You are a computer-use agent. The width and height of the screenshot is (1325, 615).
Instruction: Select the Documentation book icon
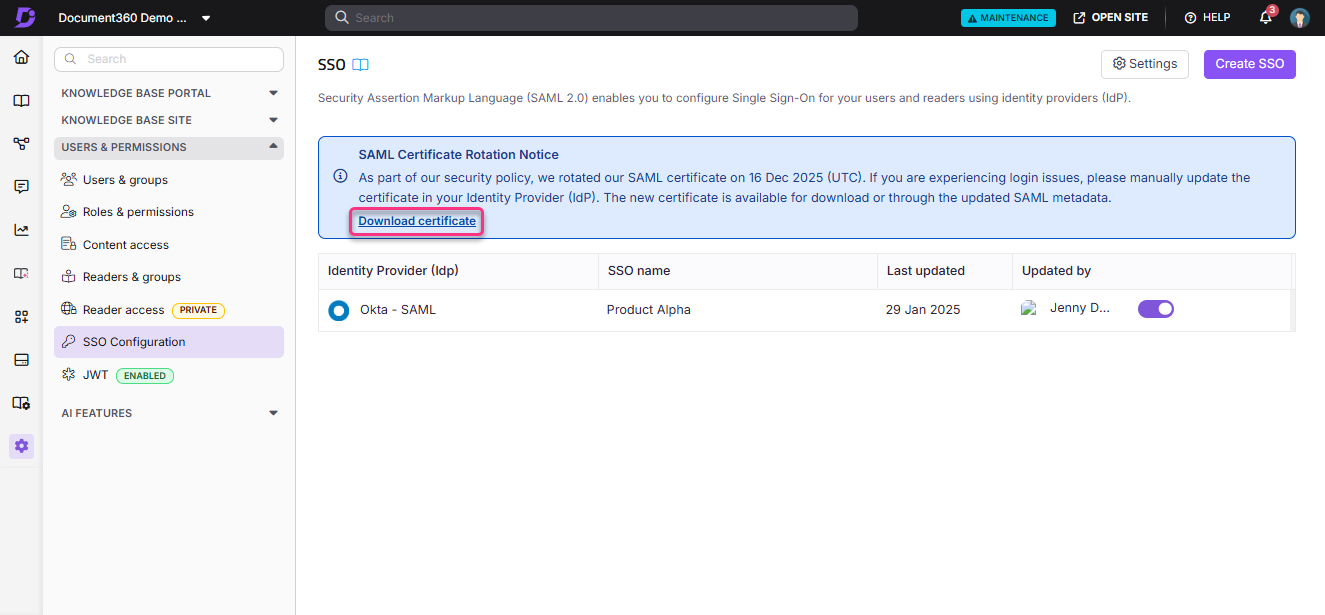[x=21, y=100]
